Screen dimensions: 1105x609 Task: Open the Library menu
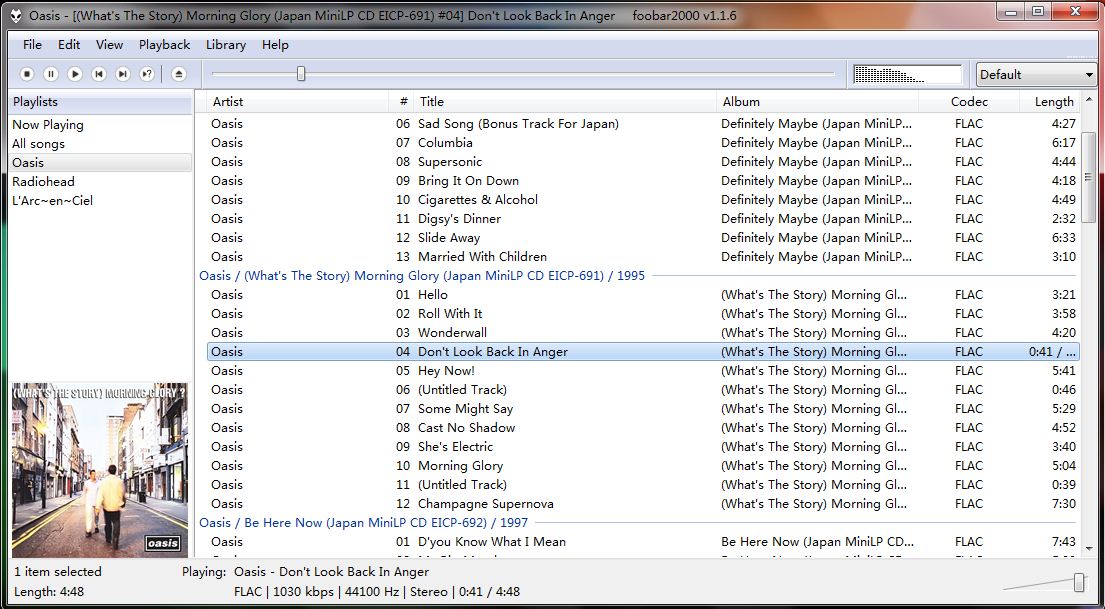pyautogui.click(x=226, y=44)
